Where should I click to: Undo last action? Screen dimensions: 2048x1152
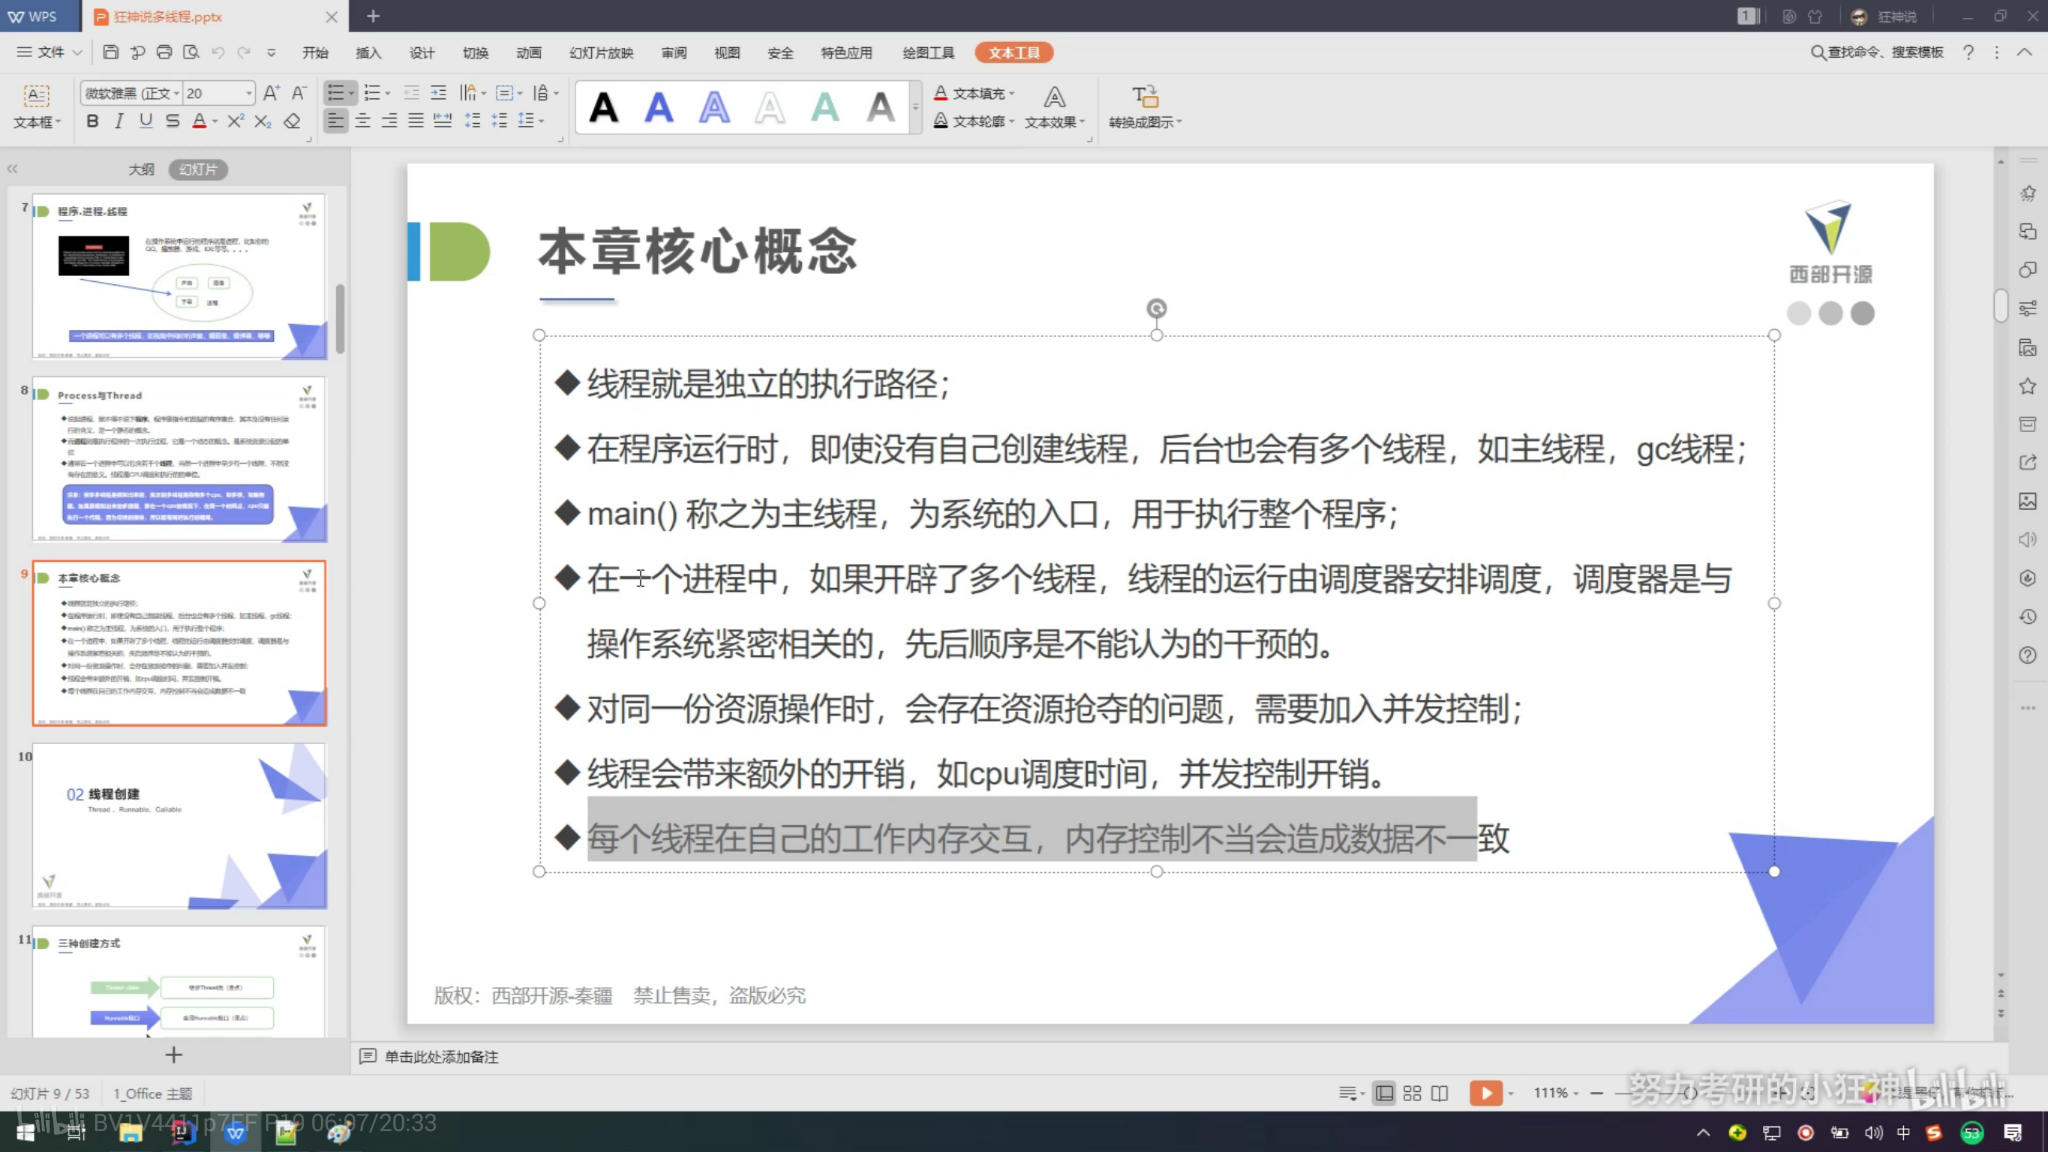(217, 52)
